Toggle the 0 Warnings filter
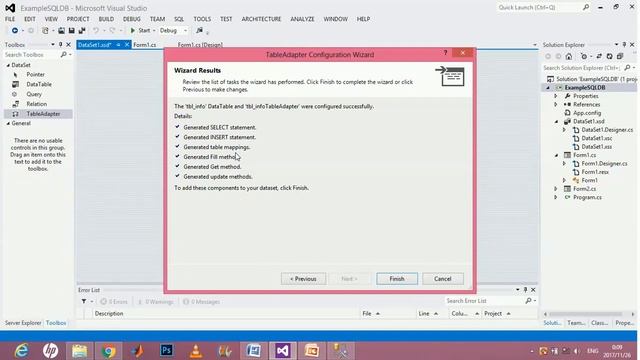The image size is (640, 360). pos(155,302)
